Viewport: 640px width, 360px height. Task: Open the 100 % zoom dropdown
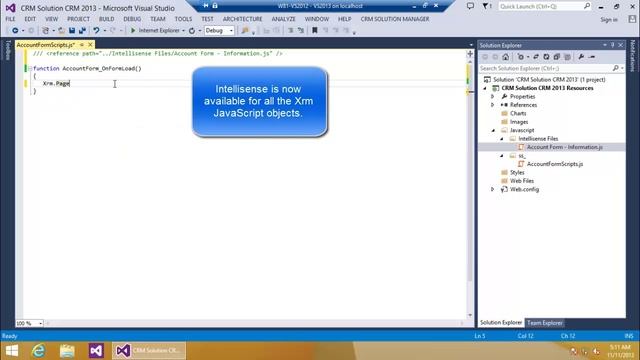pyautogui.click(x=40, y=323)
